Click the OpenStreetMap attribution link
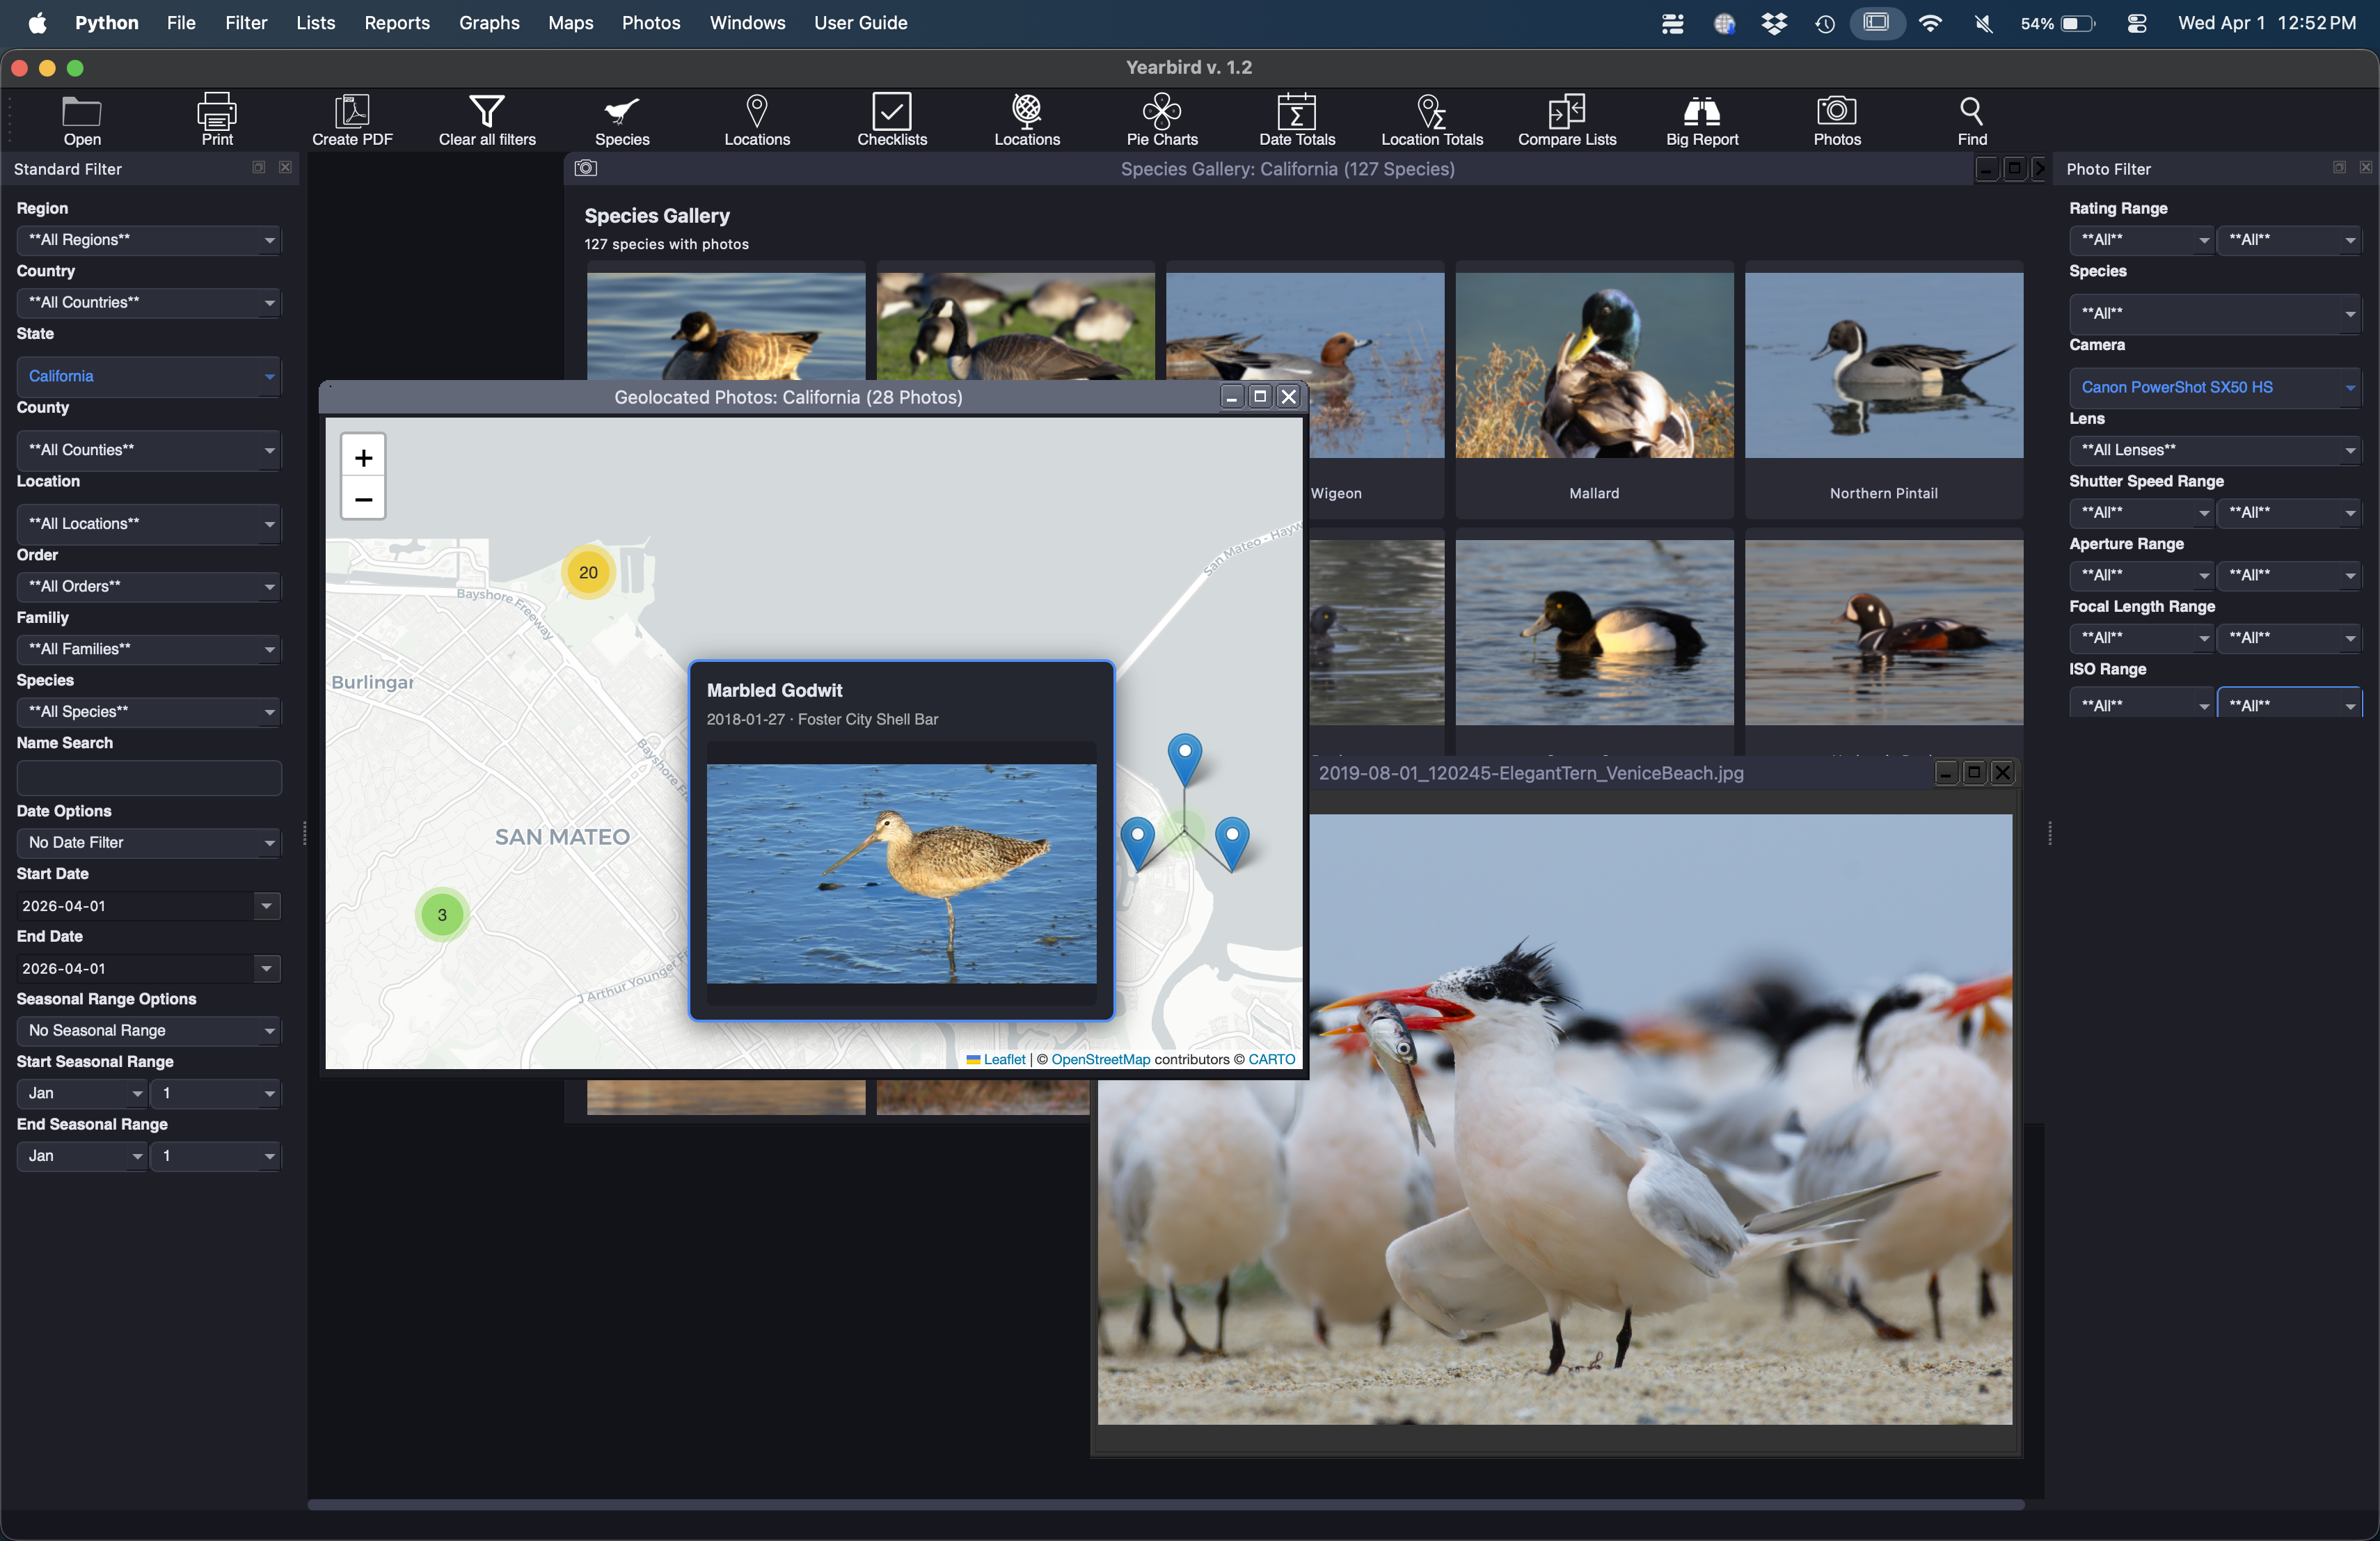Image resolution: width=2380 pixels, height=1541 pixels. pos(1100,1059)
